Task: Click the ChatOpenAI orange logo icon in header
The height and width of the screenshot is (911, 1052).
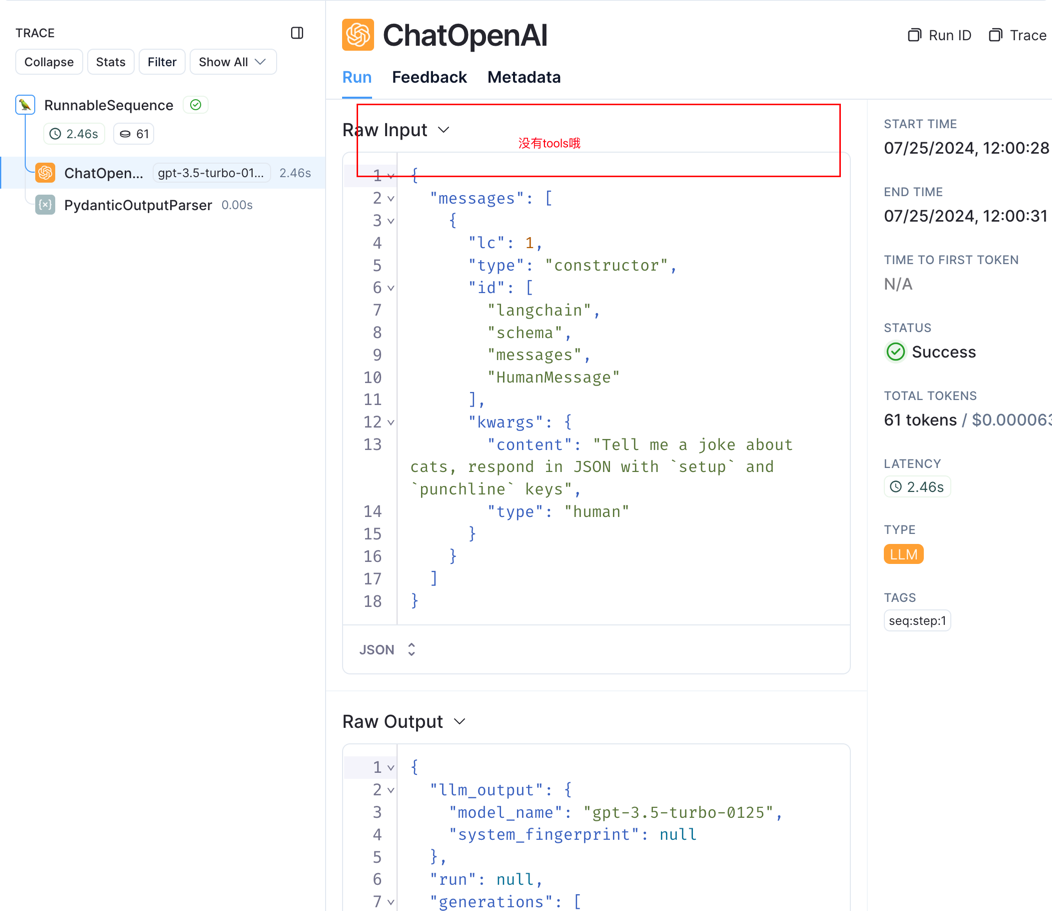Action: 358,35
